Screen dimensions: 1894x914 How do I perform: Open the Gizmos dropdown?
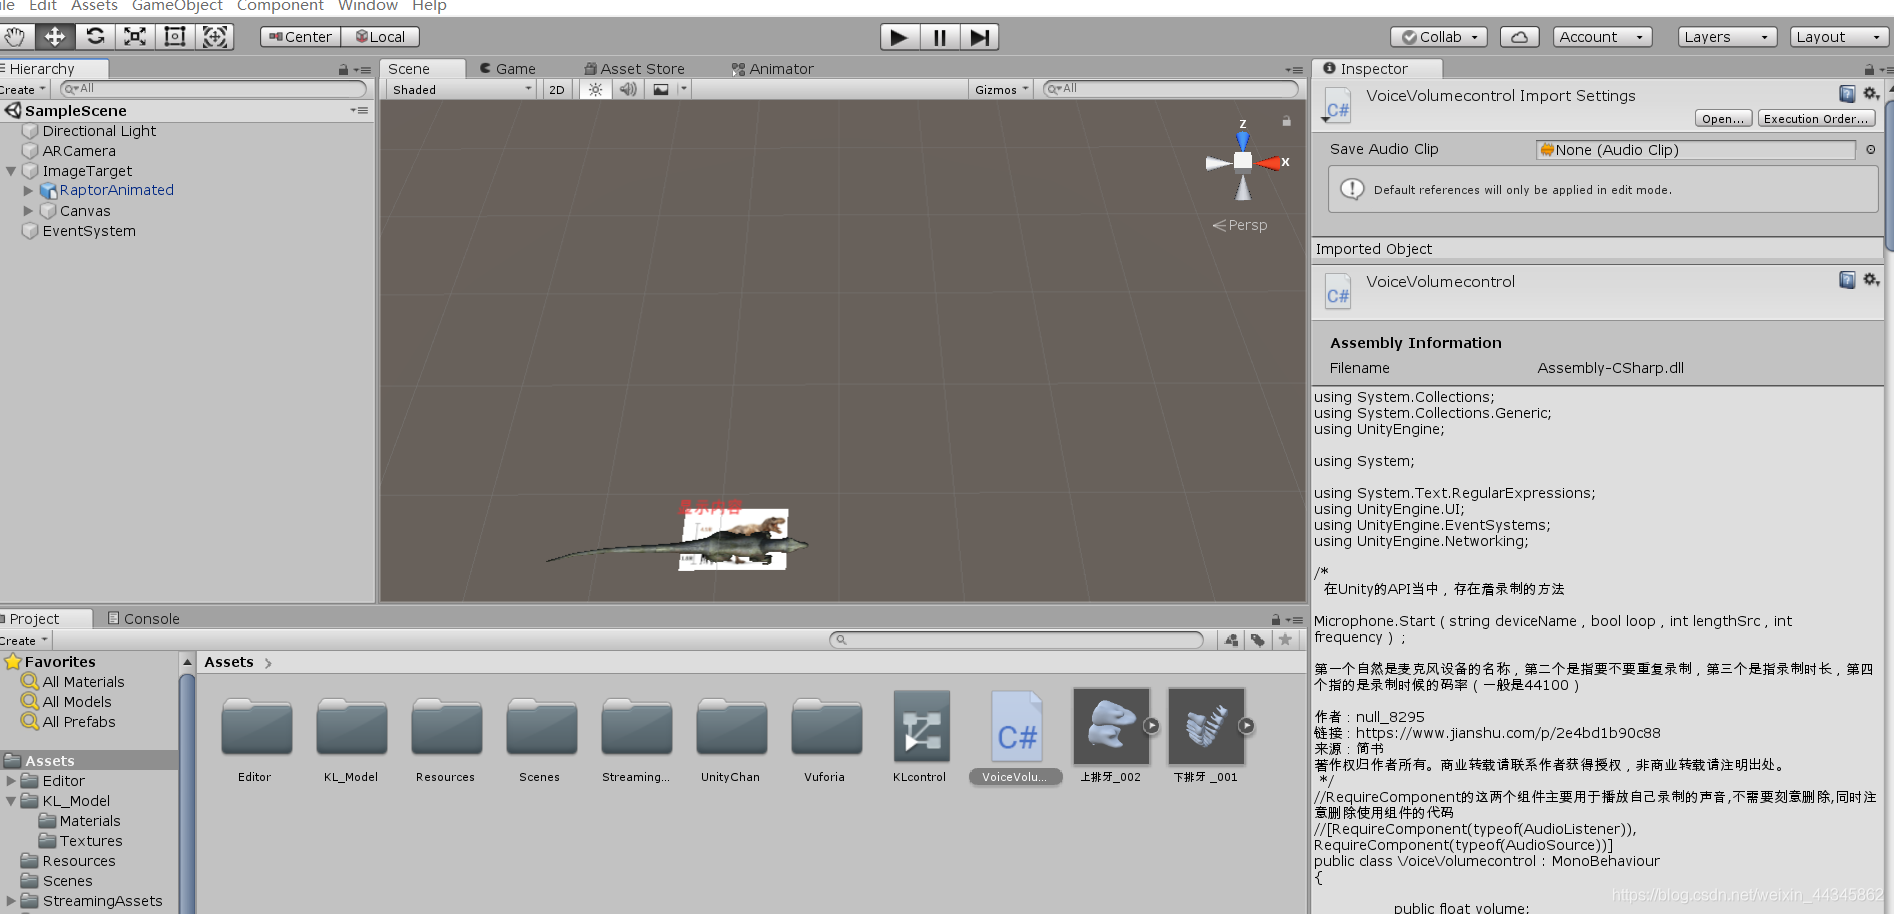coord(1001,89)
